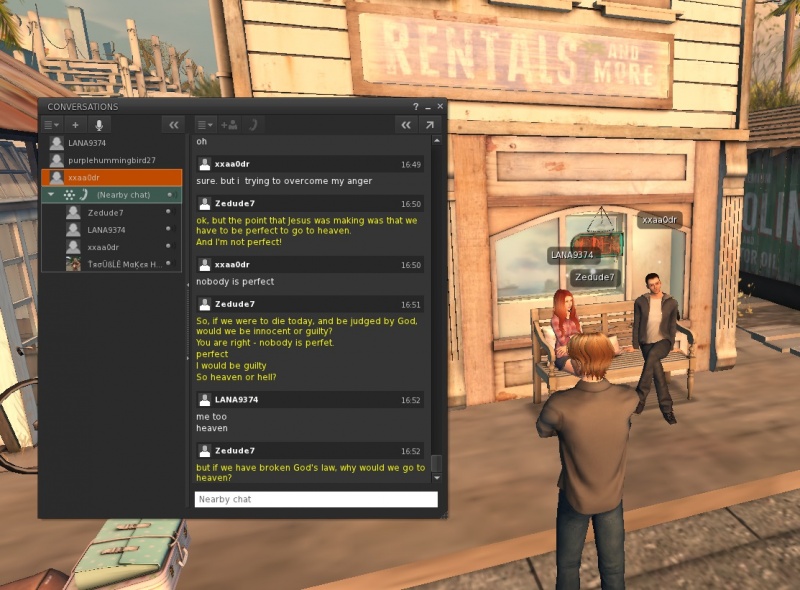
Task: Click Zedude7's avatar icon in chat message
Action: [205, 203]
